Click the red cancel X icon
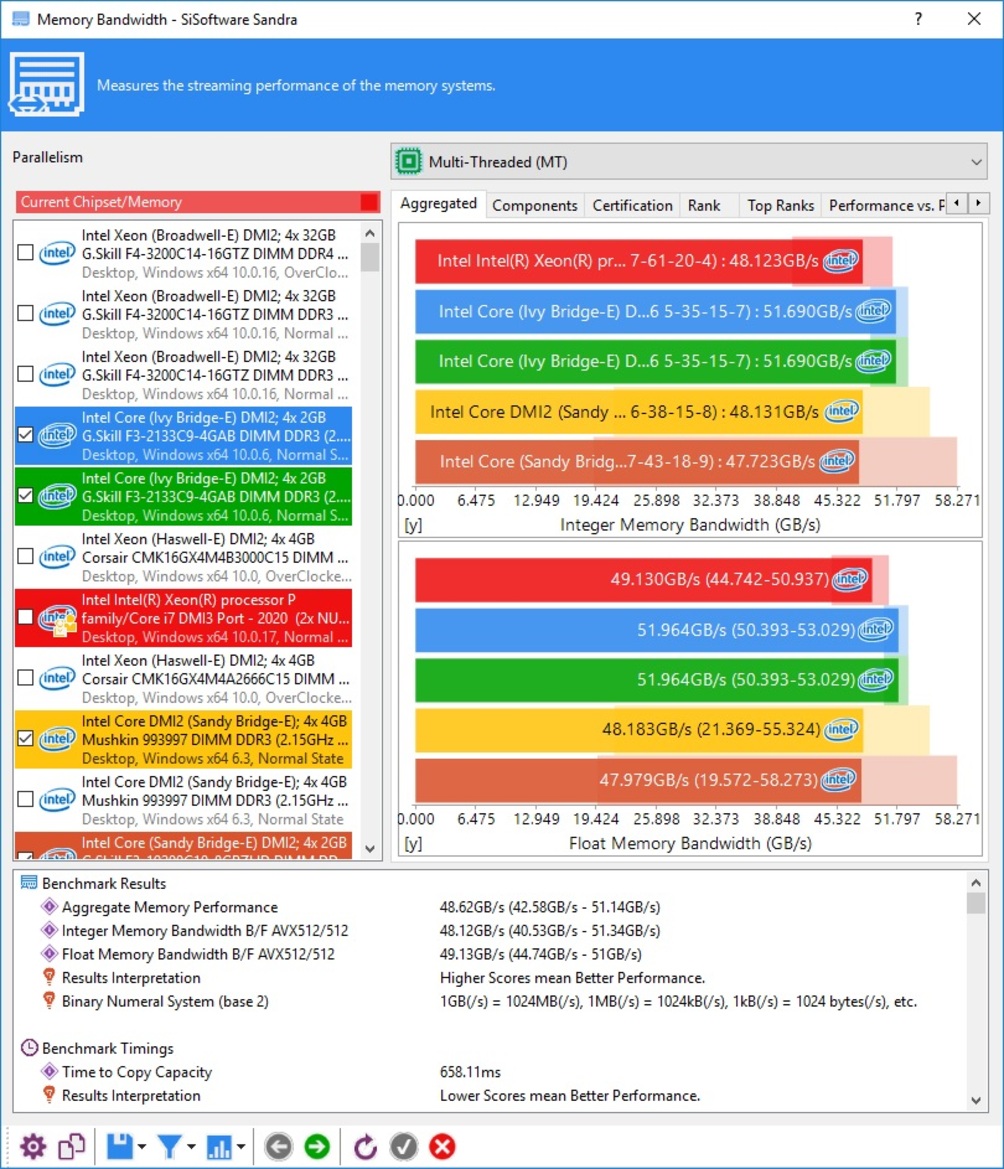The image size is (1004, 1169). pyautogui.click(x=442, y=1146)
